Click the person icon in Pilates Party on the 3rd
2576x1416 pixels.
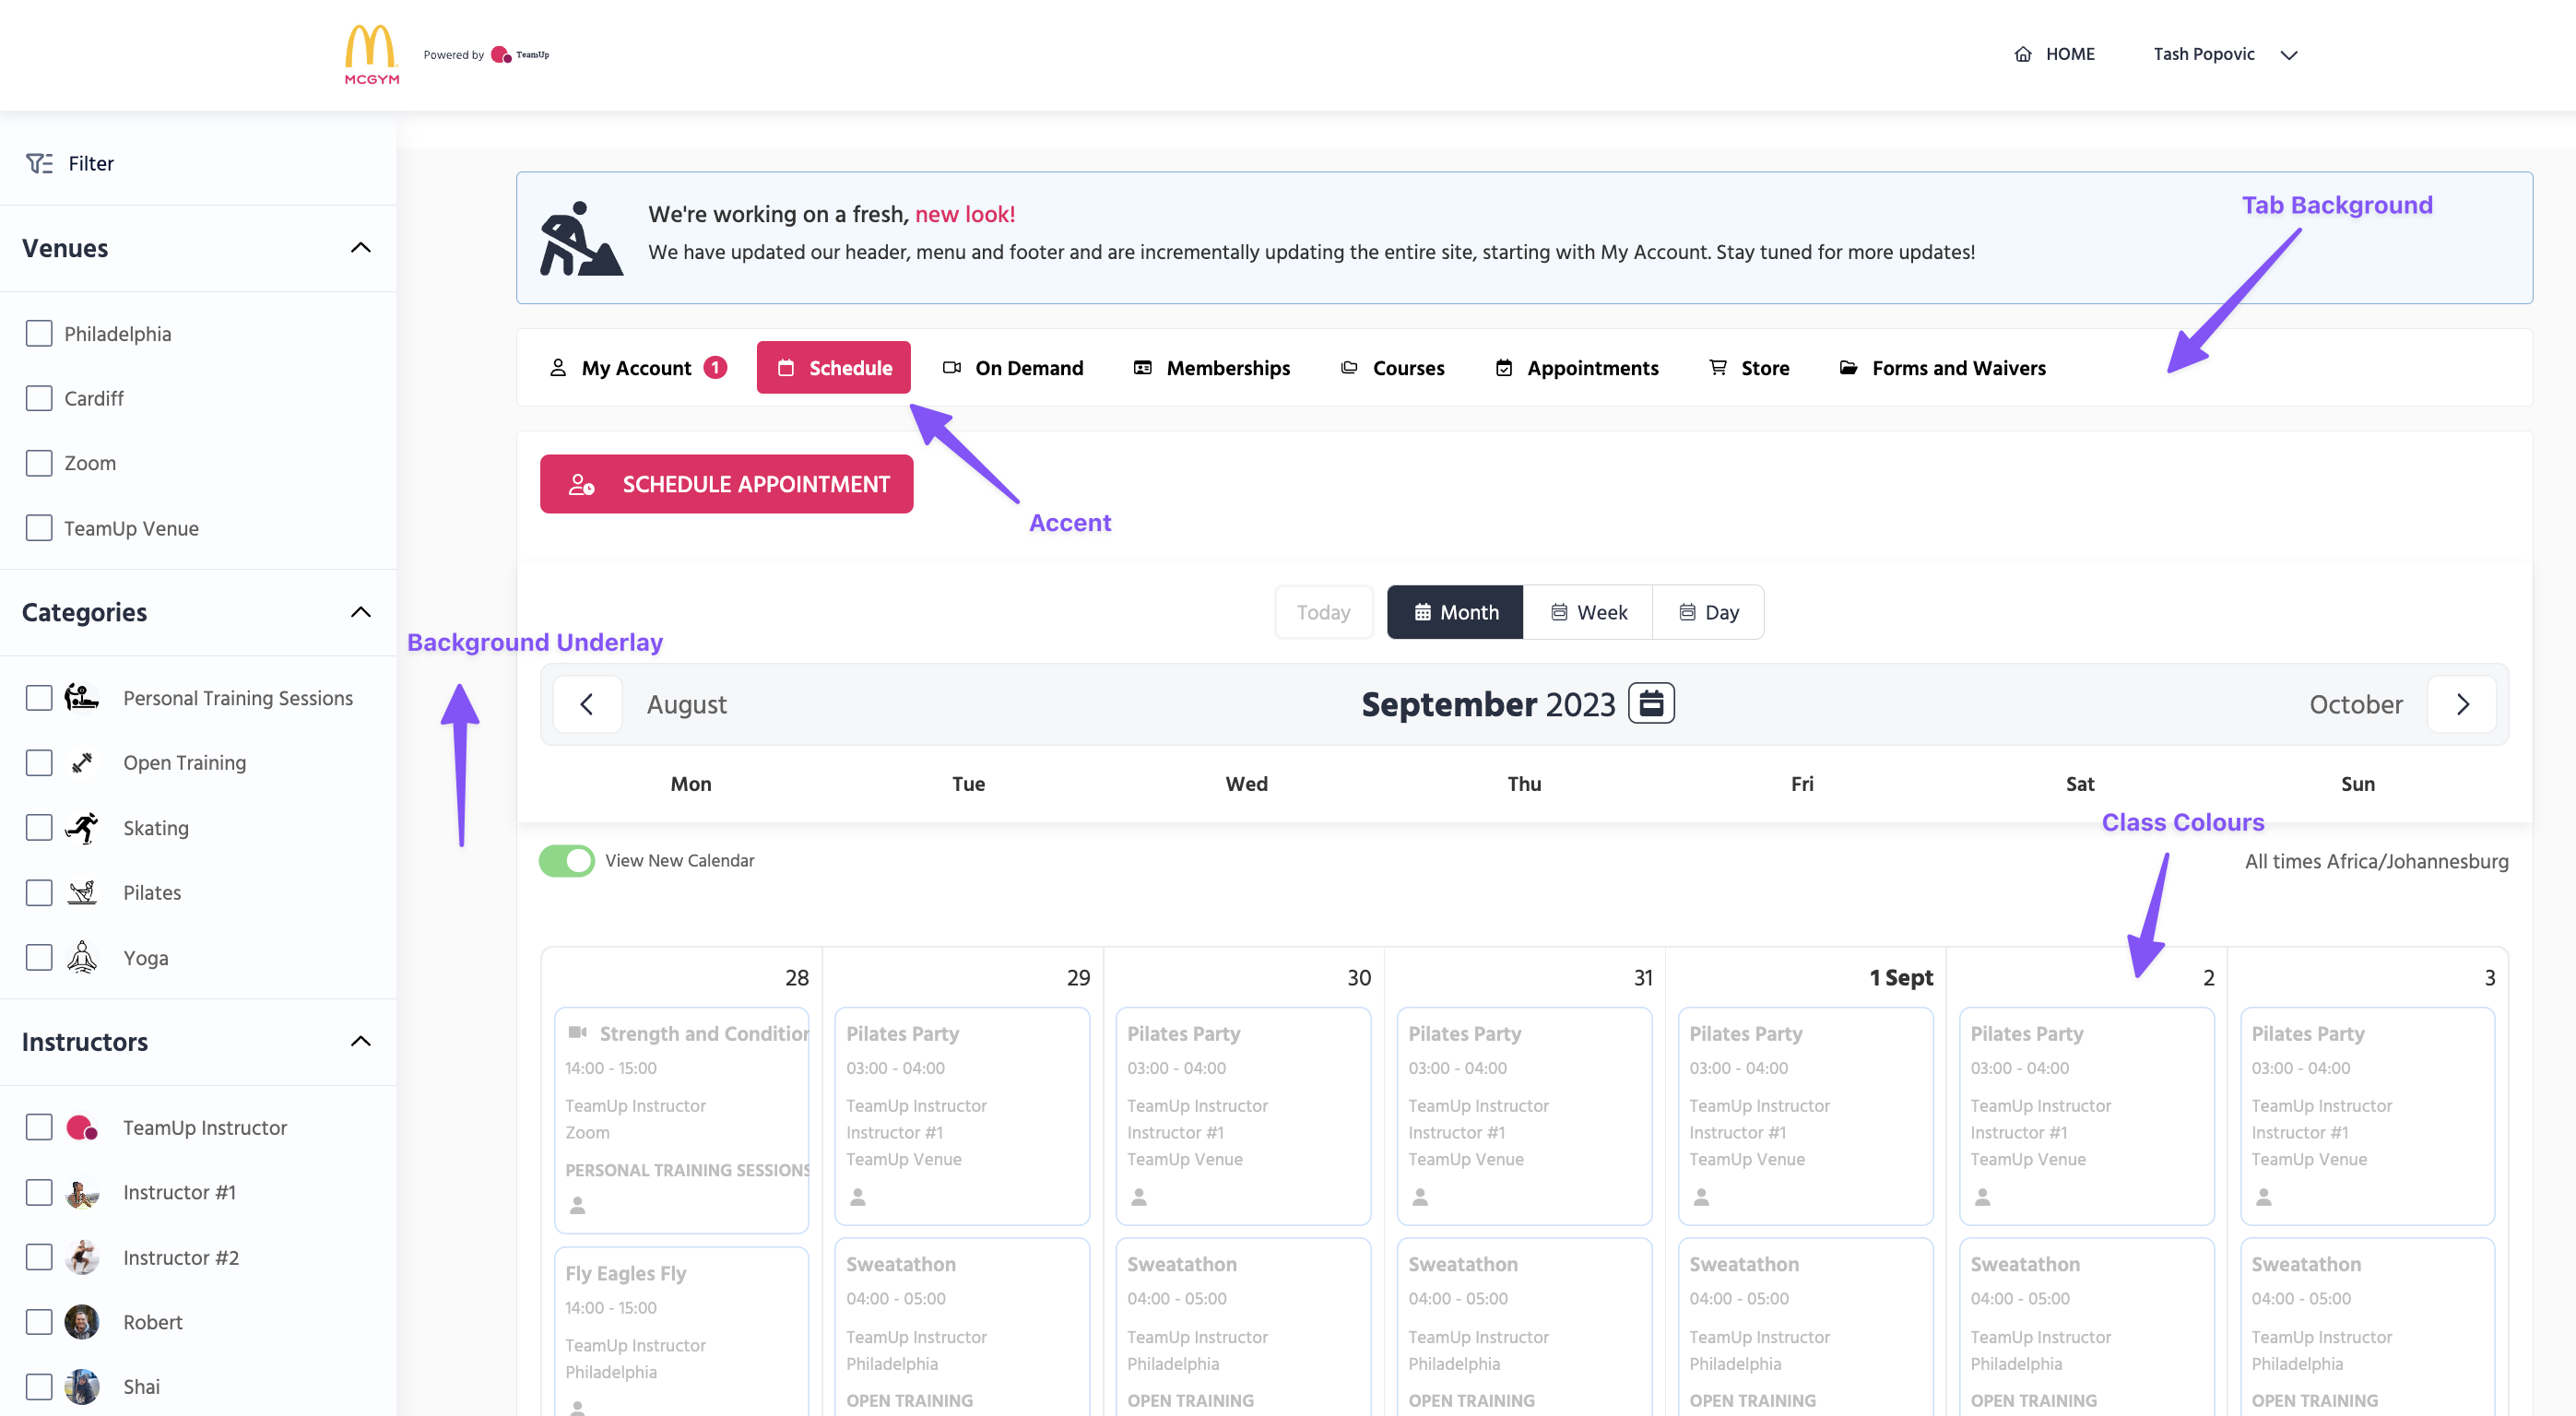click(2264, 1196)
